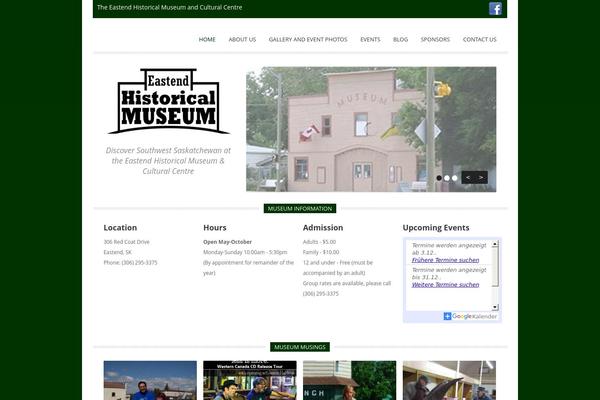Click the MUSEUM INFORMATION label
600x400 pixels.
(x=300, y=209)
